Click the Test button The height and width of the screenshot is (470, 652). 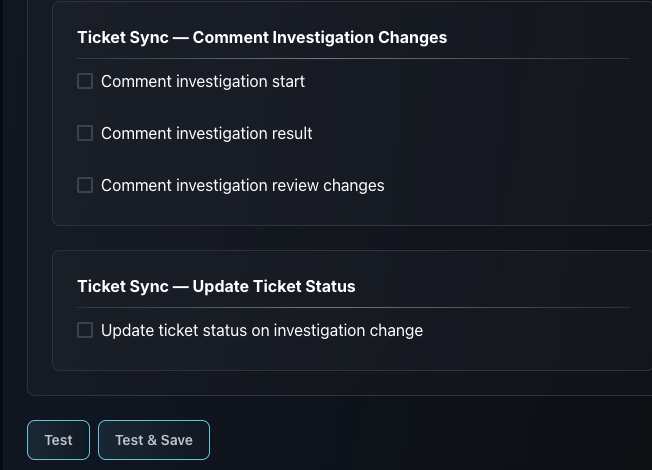(58, 440)
